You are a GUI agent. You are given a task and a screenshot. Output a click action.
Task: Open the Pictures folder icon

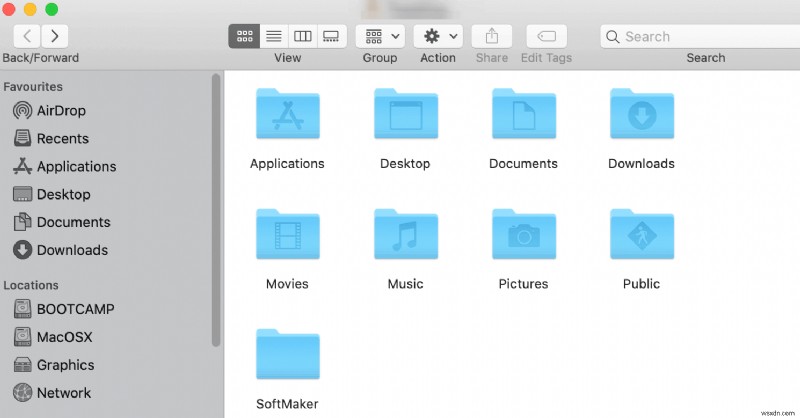tap(523, 237)
